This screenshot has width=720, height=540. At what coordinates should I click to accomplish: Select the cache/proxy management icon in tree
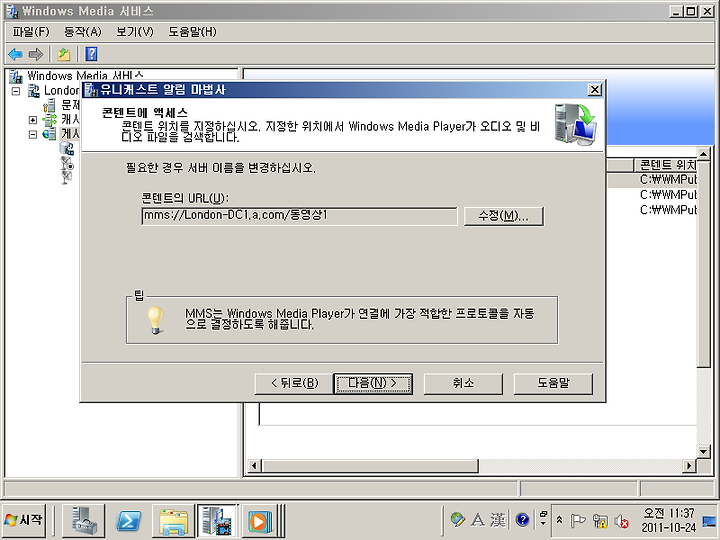click(x=49, y=120)
